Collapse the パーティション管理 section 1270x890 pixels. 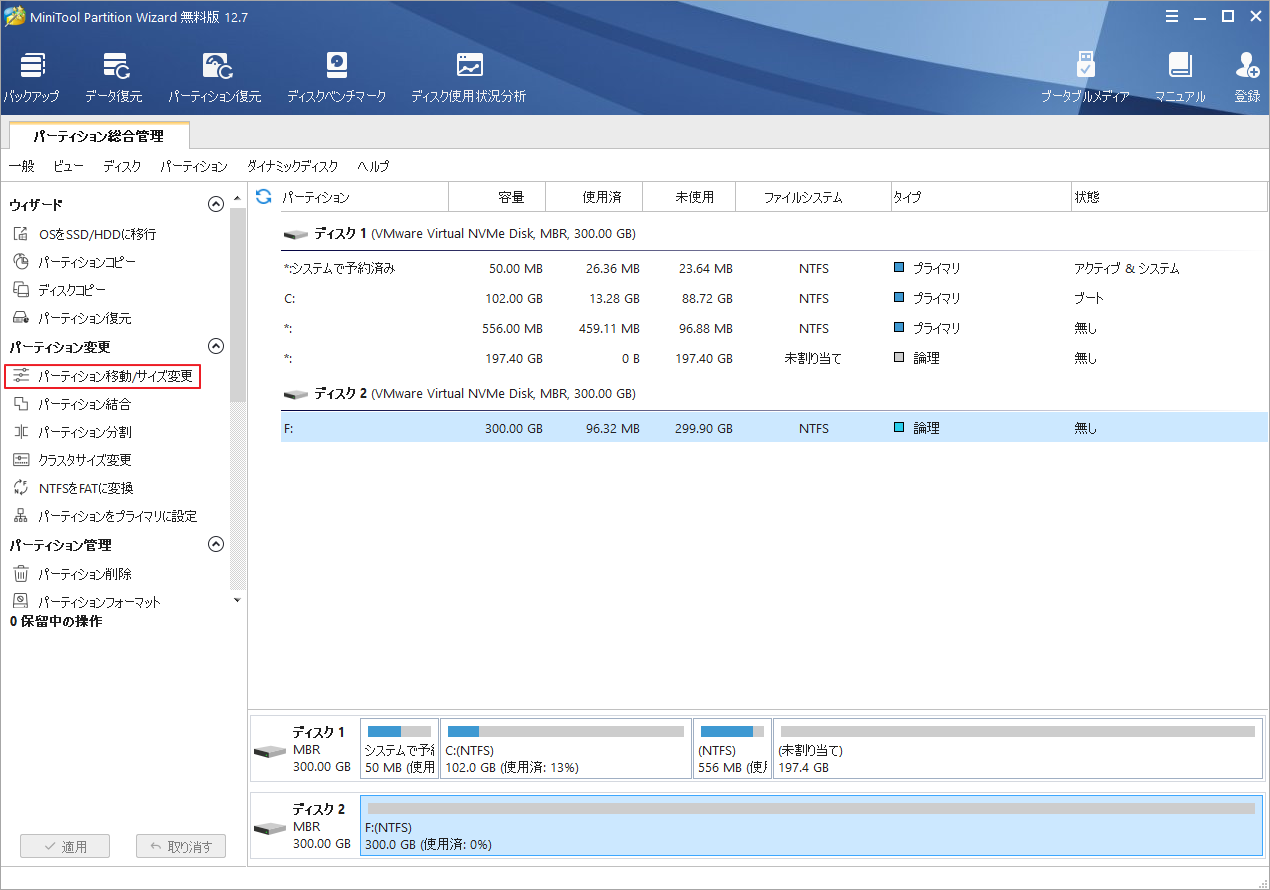point(215,544)
